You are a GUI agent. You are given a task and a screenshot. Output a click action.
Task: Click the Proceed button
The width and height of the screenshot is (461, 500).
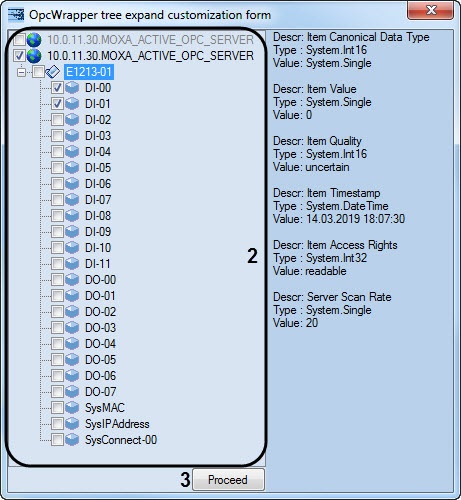[x=228, y=480]
